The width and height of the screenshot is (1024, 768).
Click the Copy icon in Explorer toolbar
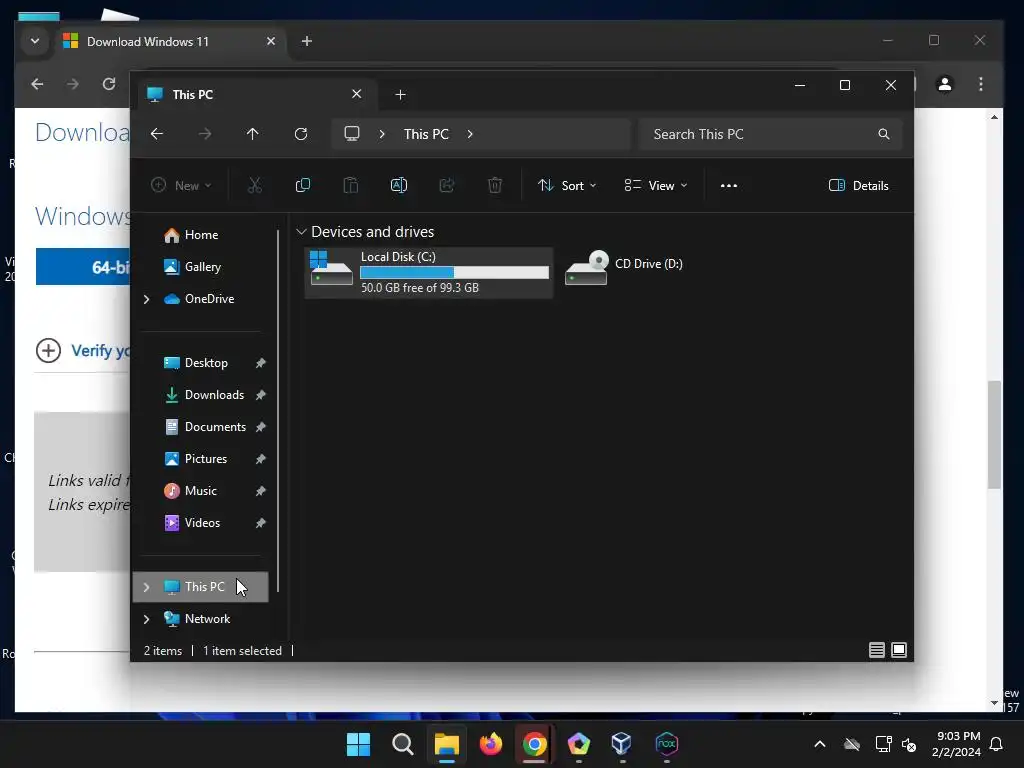302,185
